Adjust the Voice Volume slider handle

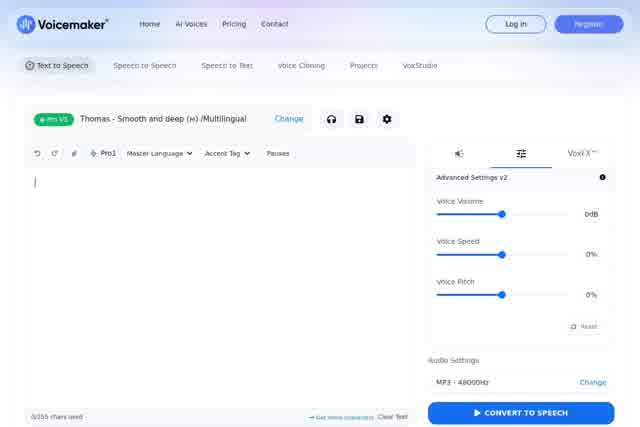tap(502, 214)
